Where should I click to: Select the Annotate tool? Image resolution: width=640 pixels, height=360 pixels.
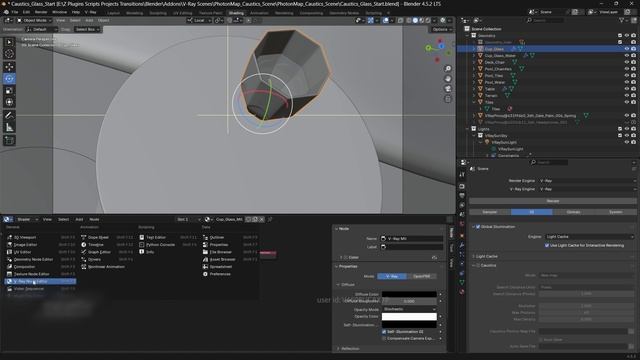pyautogui.click(x=9, y=116)
